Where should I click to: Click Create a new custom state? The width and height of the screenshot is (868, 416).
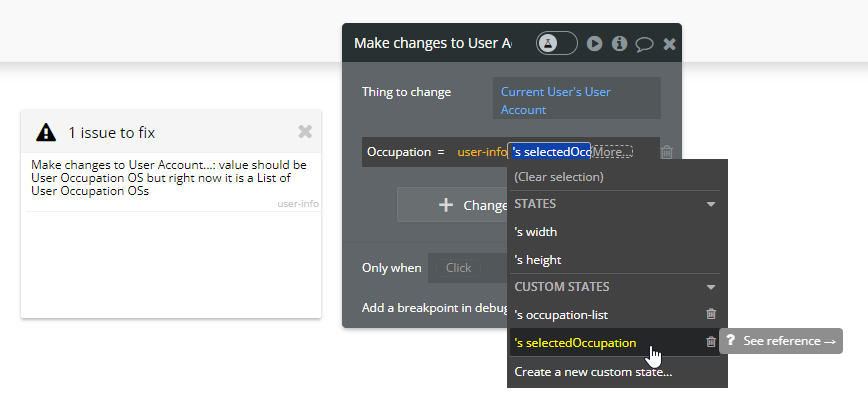593,372
